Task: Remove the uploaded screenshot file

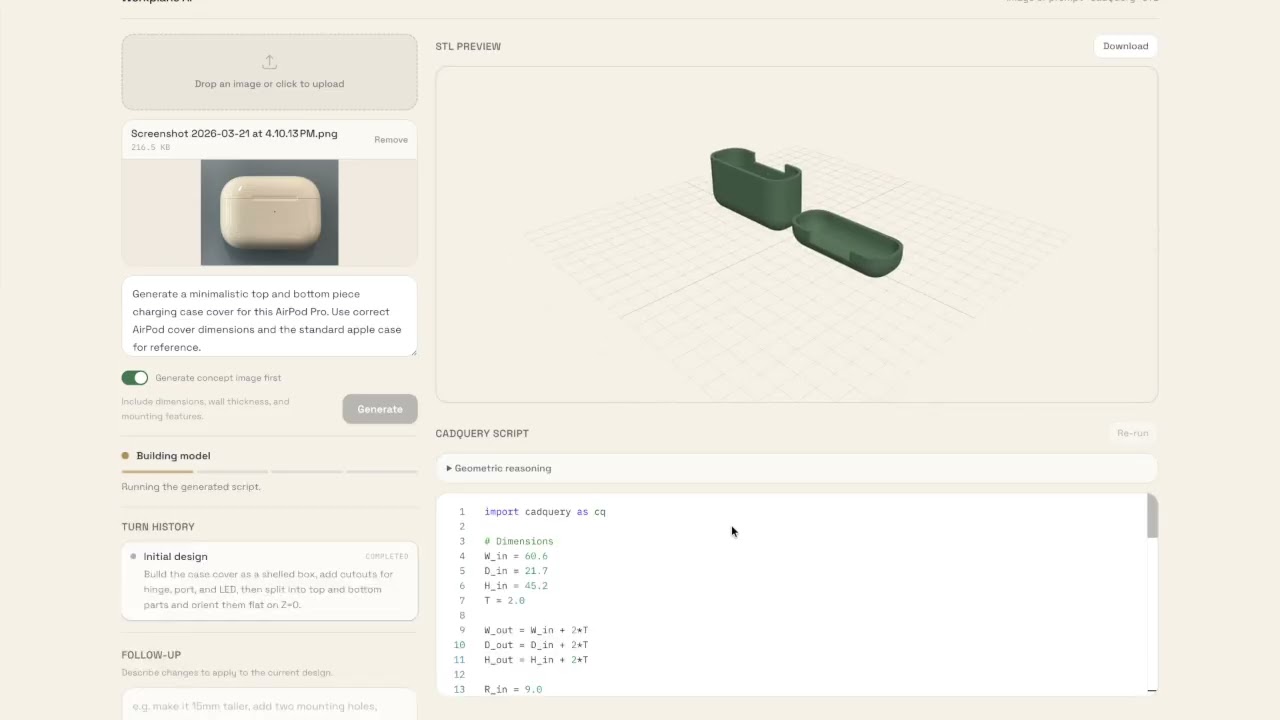Action: click(391, 140)
